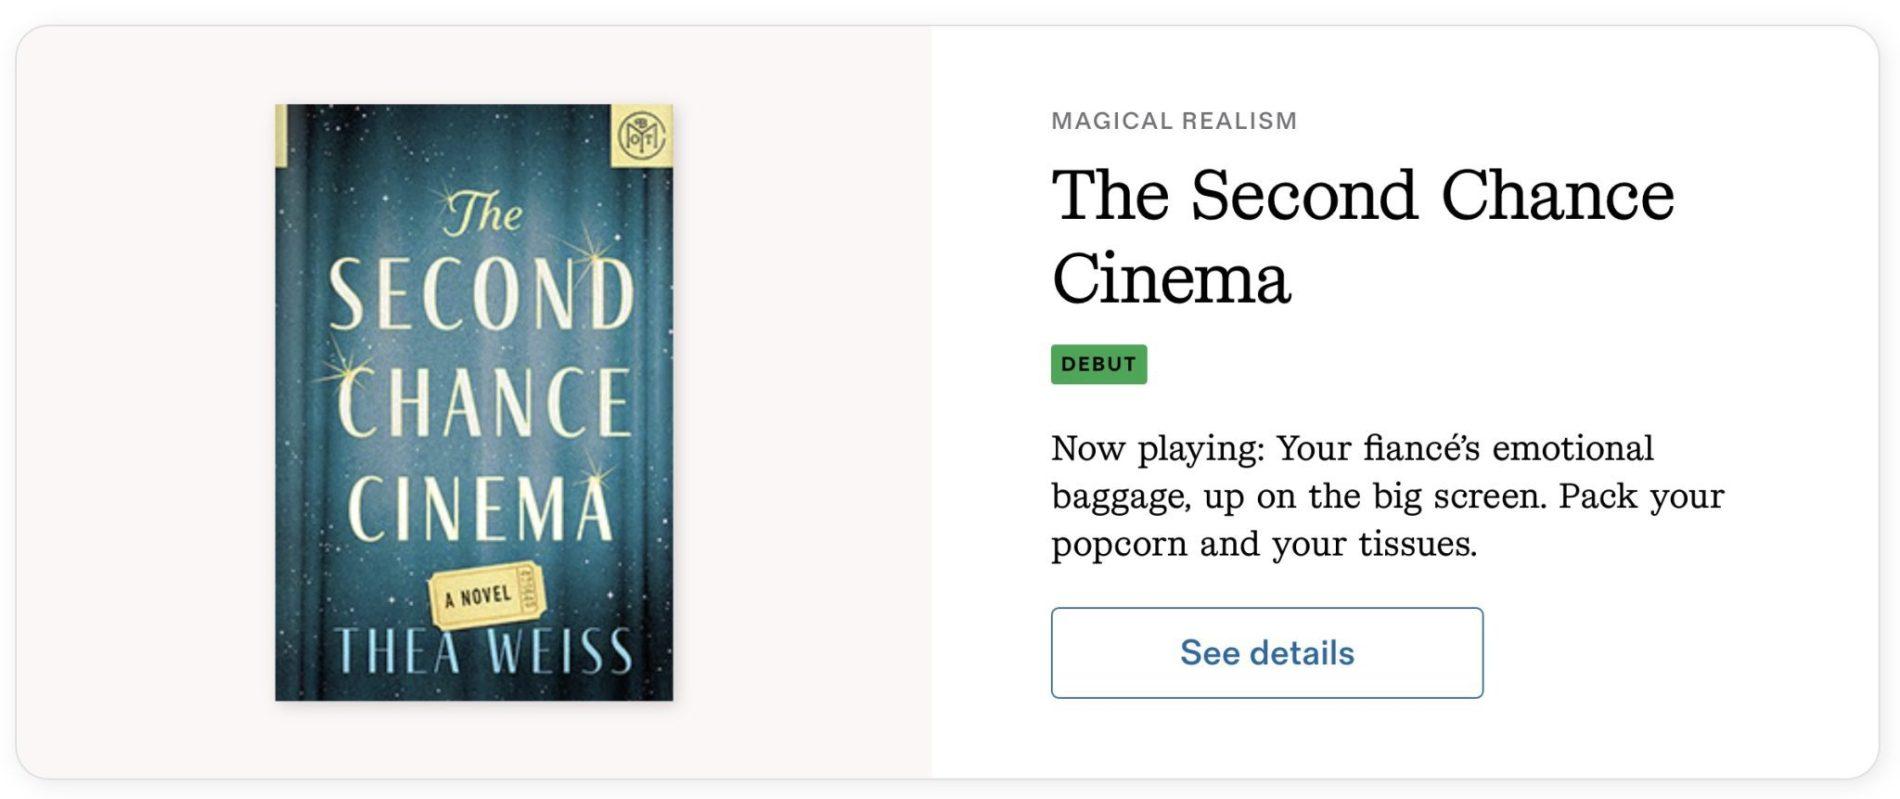Viewport: 1900px width, 799px height.
Task: Click 'Now playing:' in the description
Action: click(x=1157, y=448)
